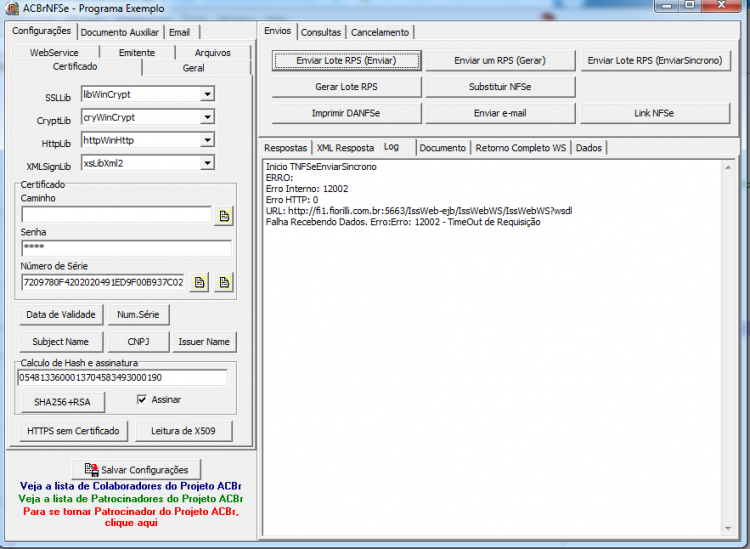The height and width of the screenshot is (549, 750).
Task: Click the SHA256+RSA button
Action: point(62,402)
